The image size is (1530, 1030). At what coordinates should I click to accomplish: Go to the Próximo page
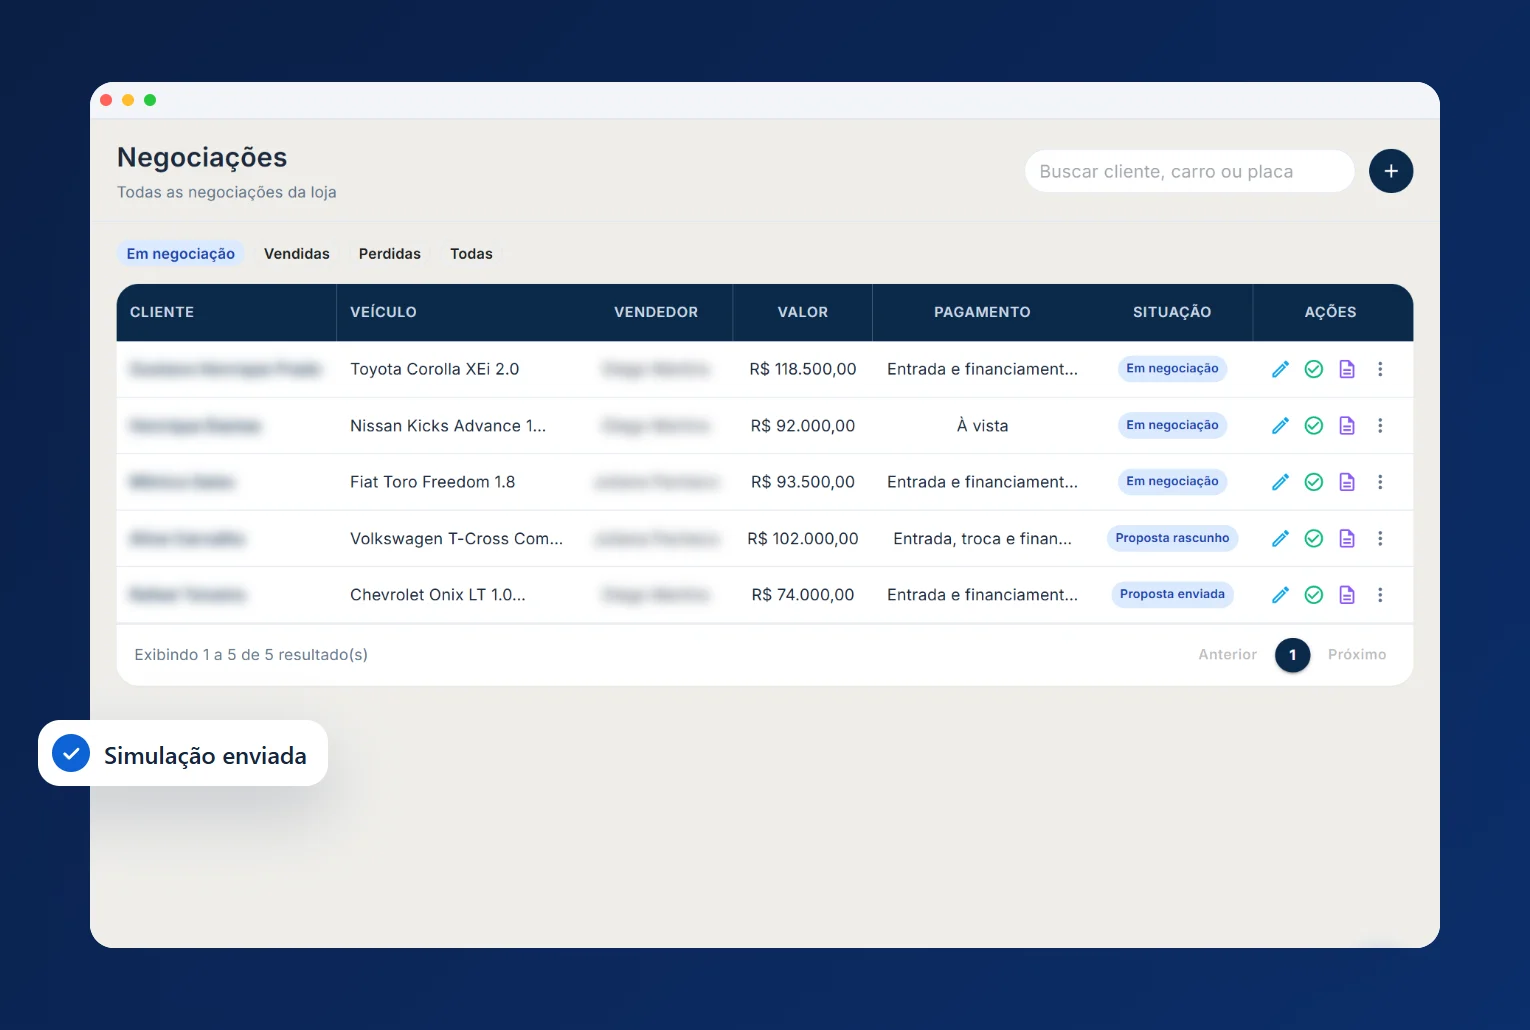click(x=1357, y=655)
